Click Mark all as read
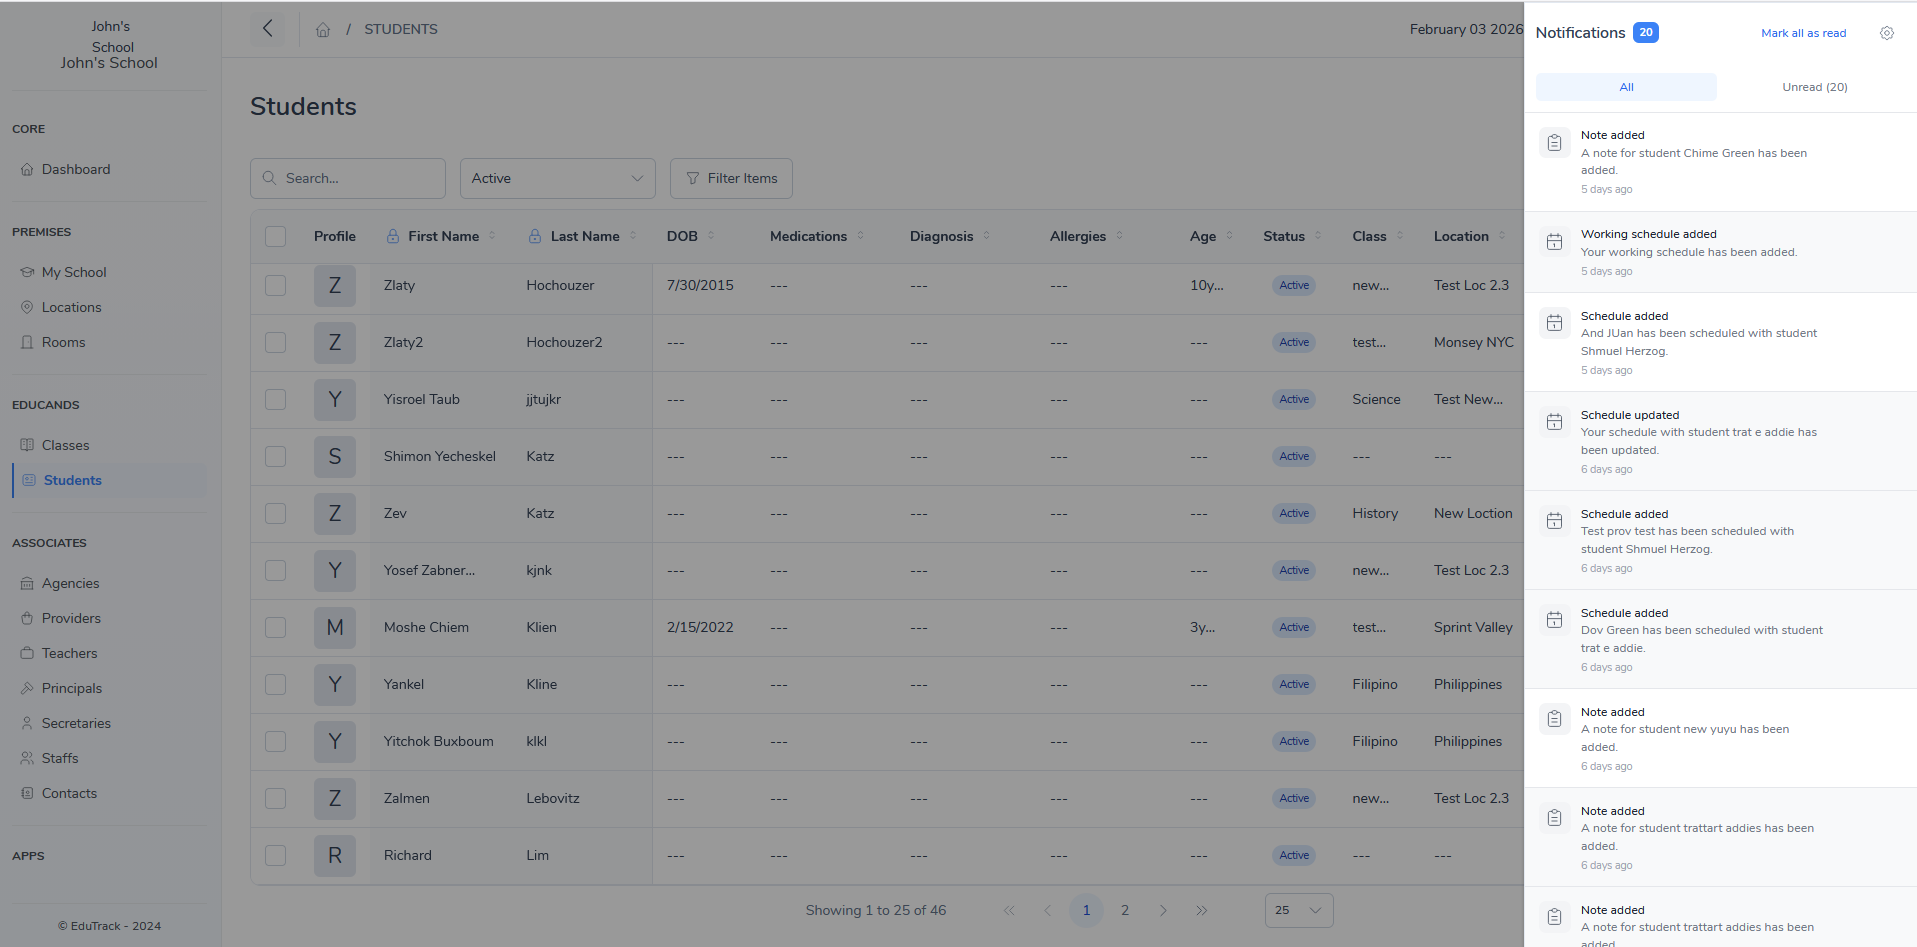The width and height of the screenshot is (1917, 947). click(1803, 33)
